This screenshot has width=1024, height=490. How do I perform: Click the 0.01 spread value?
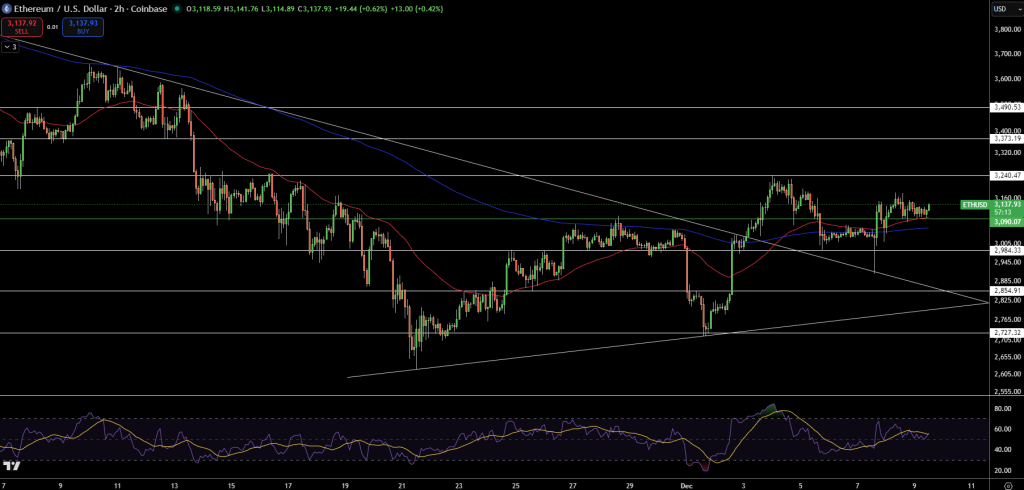click(52, 27)
